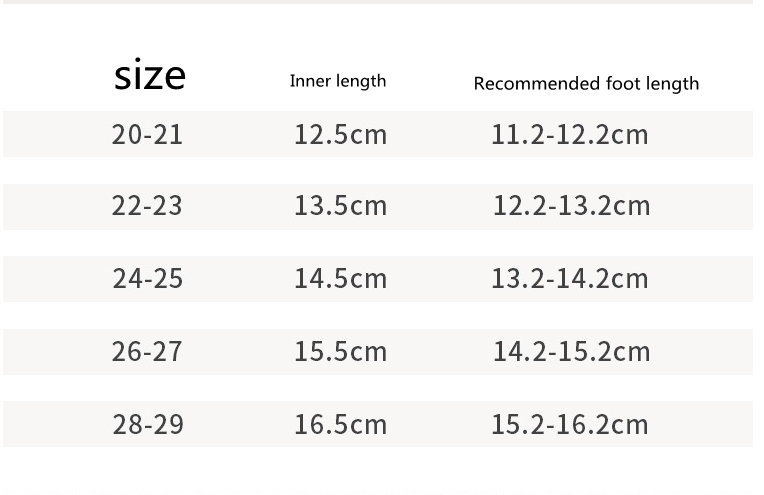Click the 12.5cm inner length value
This screenshot has width=764, height=495.
click(340, 134)
